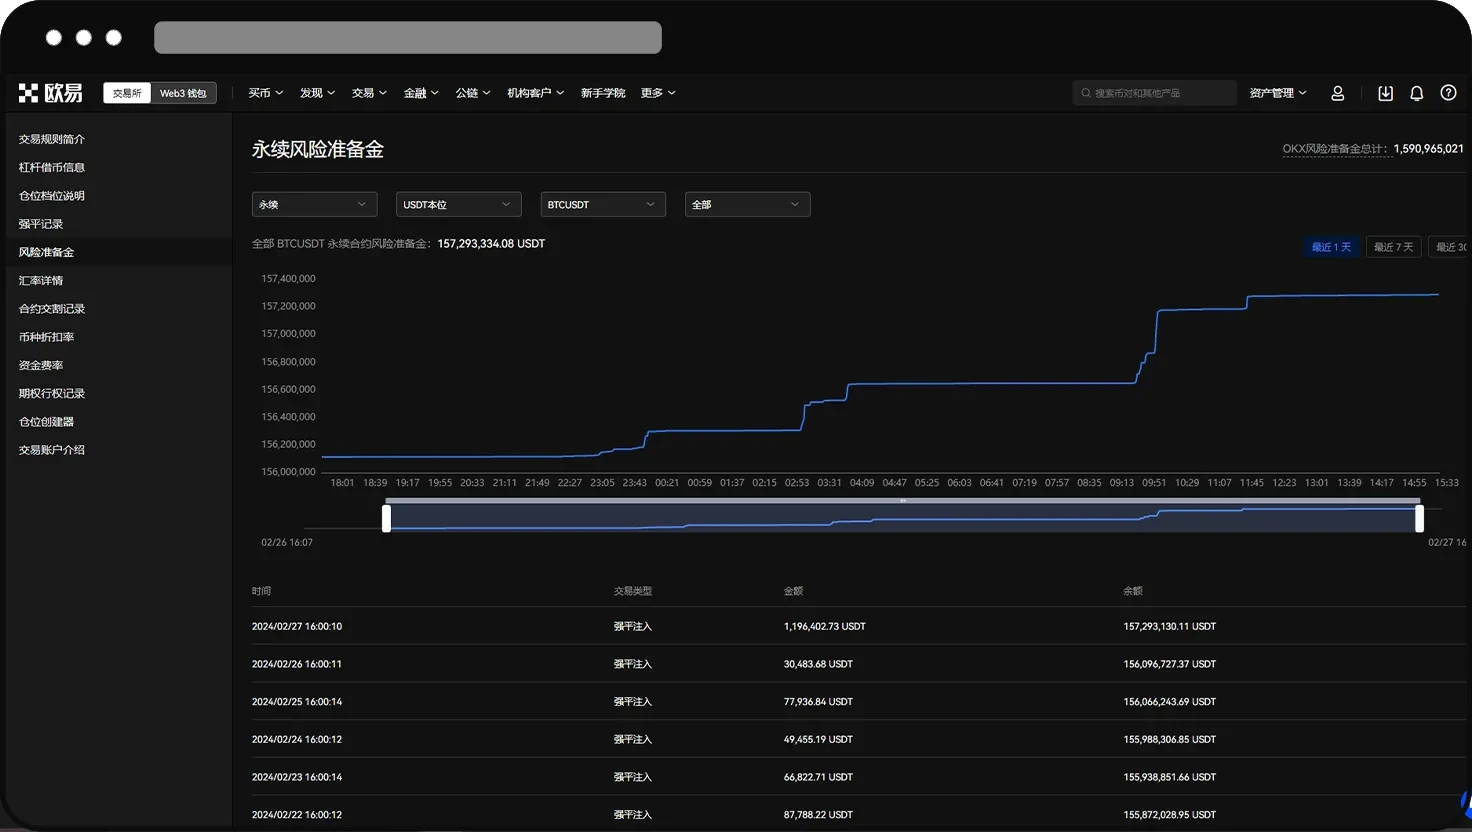1472x832 pixels.
Task: Click the browser address bar
Action: click(x=408, y=38)
